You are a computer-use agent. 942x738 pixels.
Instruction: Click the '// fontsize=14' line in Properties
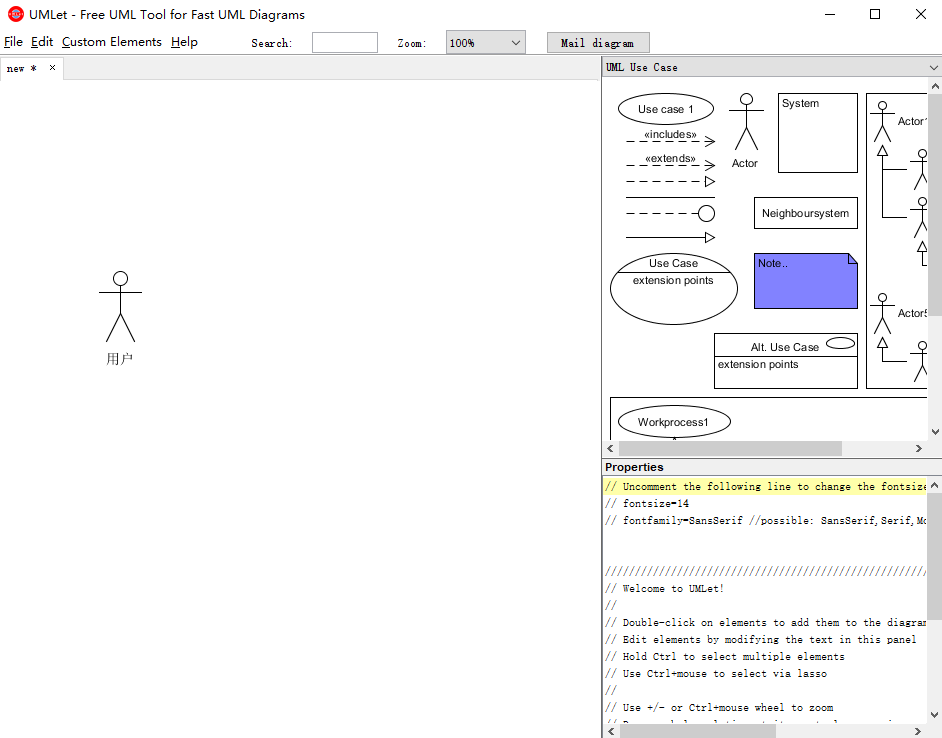click(647, 504)
